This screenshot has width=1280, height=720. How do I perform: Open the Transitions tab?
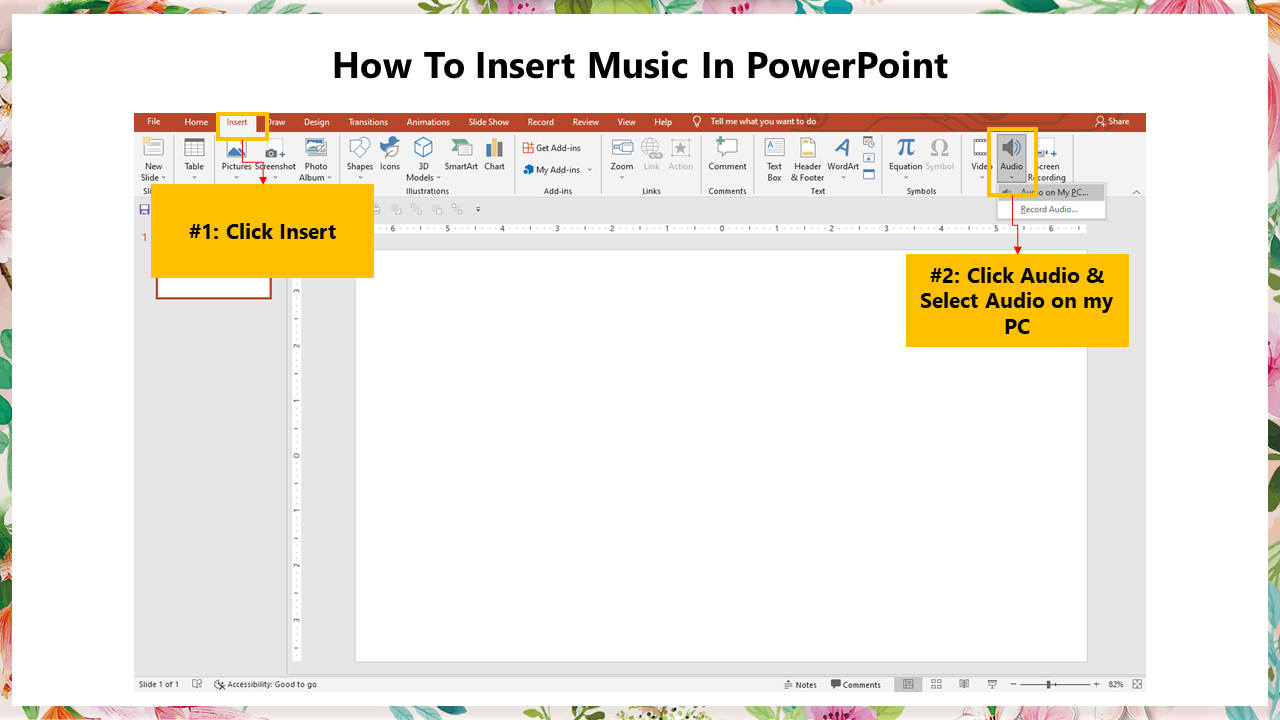pos(368,122)
